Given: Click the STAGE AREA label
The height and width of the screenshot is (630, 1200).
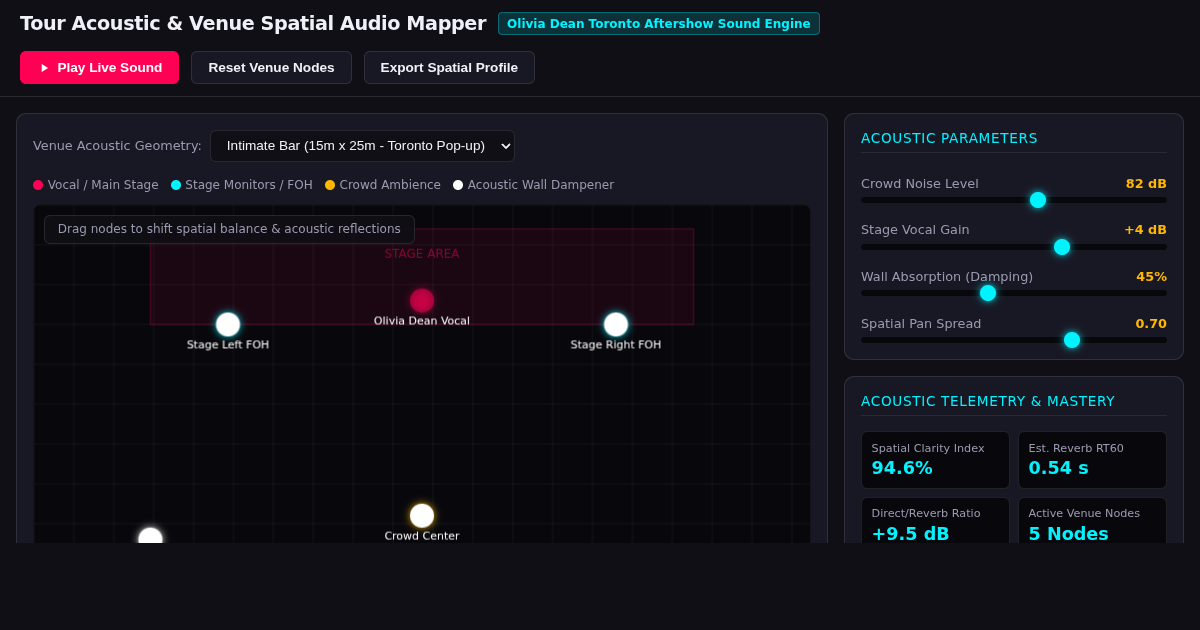Looking at the screenshot, I should [x=422, y=254].
